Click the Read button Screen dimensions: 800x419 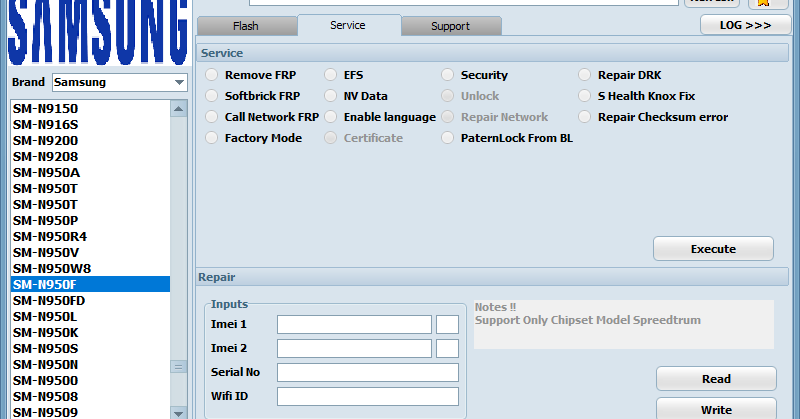pyautogui.click(x=716, y=379)
